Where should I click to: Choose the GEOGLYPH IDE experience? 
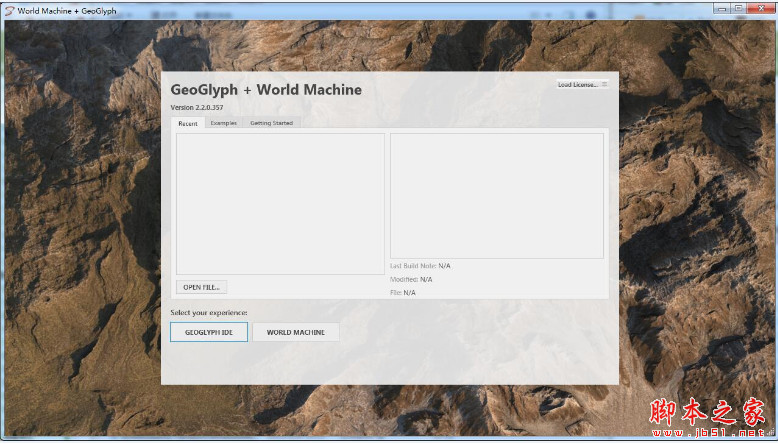[209, 332]
